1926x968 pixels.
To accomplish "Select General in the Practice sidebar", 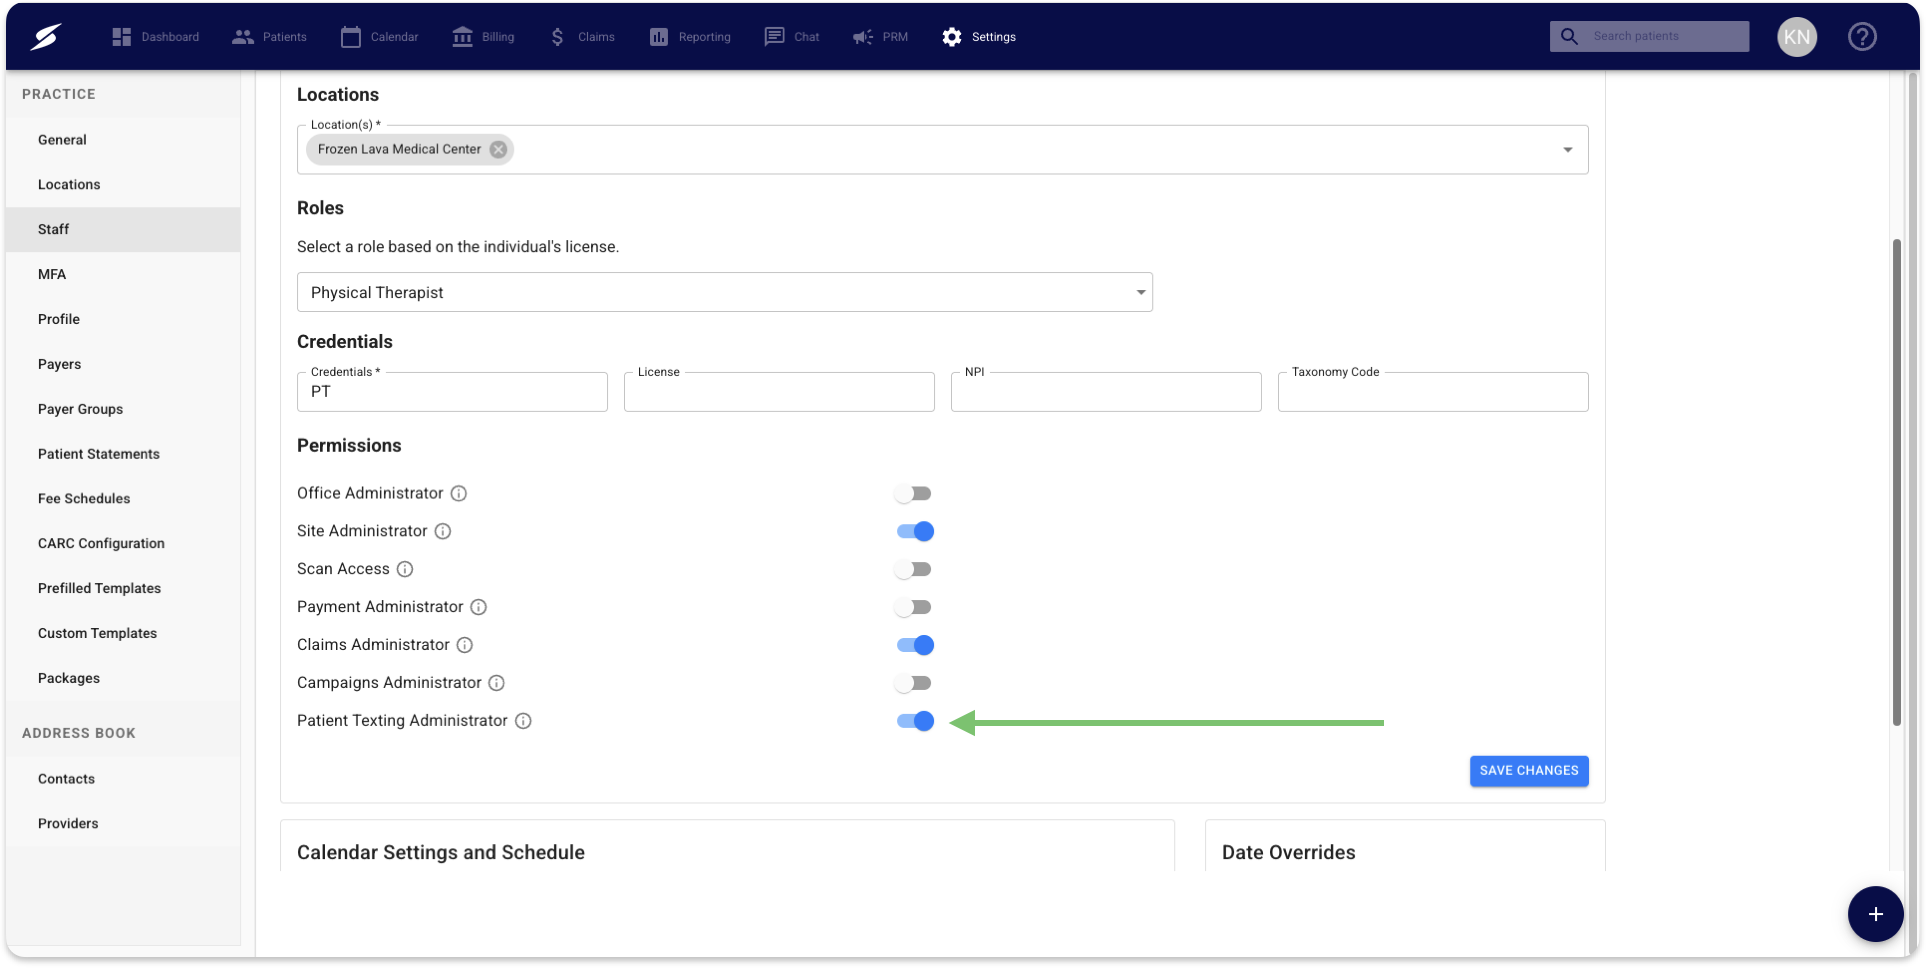I will (123, 140).
